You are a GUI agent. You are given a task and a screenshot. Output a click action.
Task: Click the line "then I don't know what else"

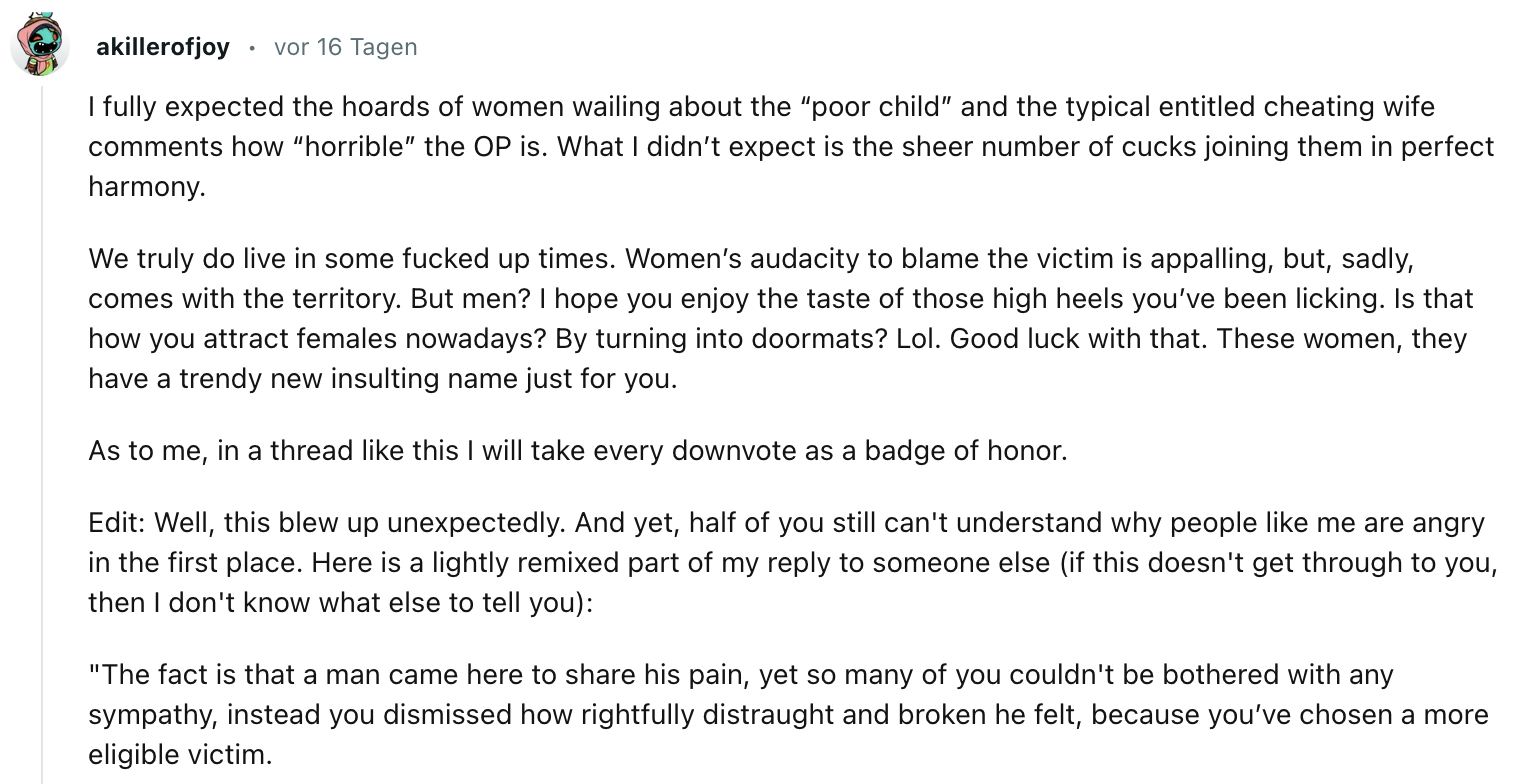(x=341, y=604)
